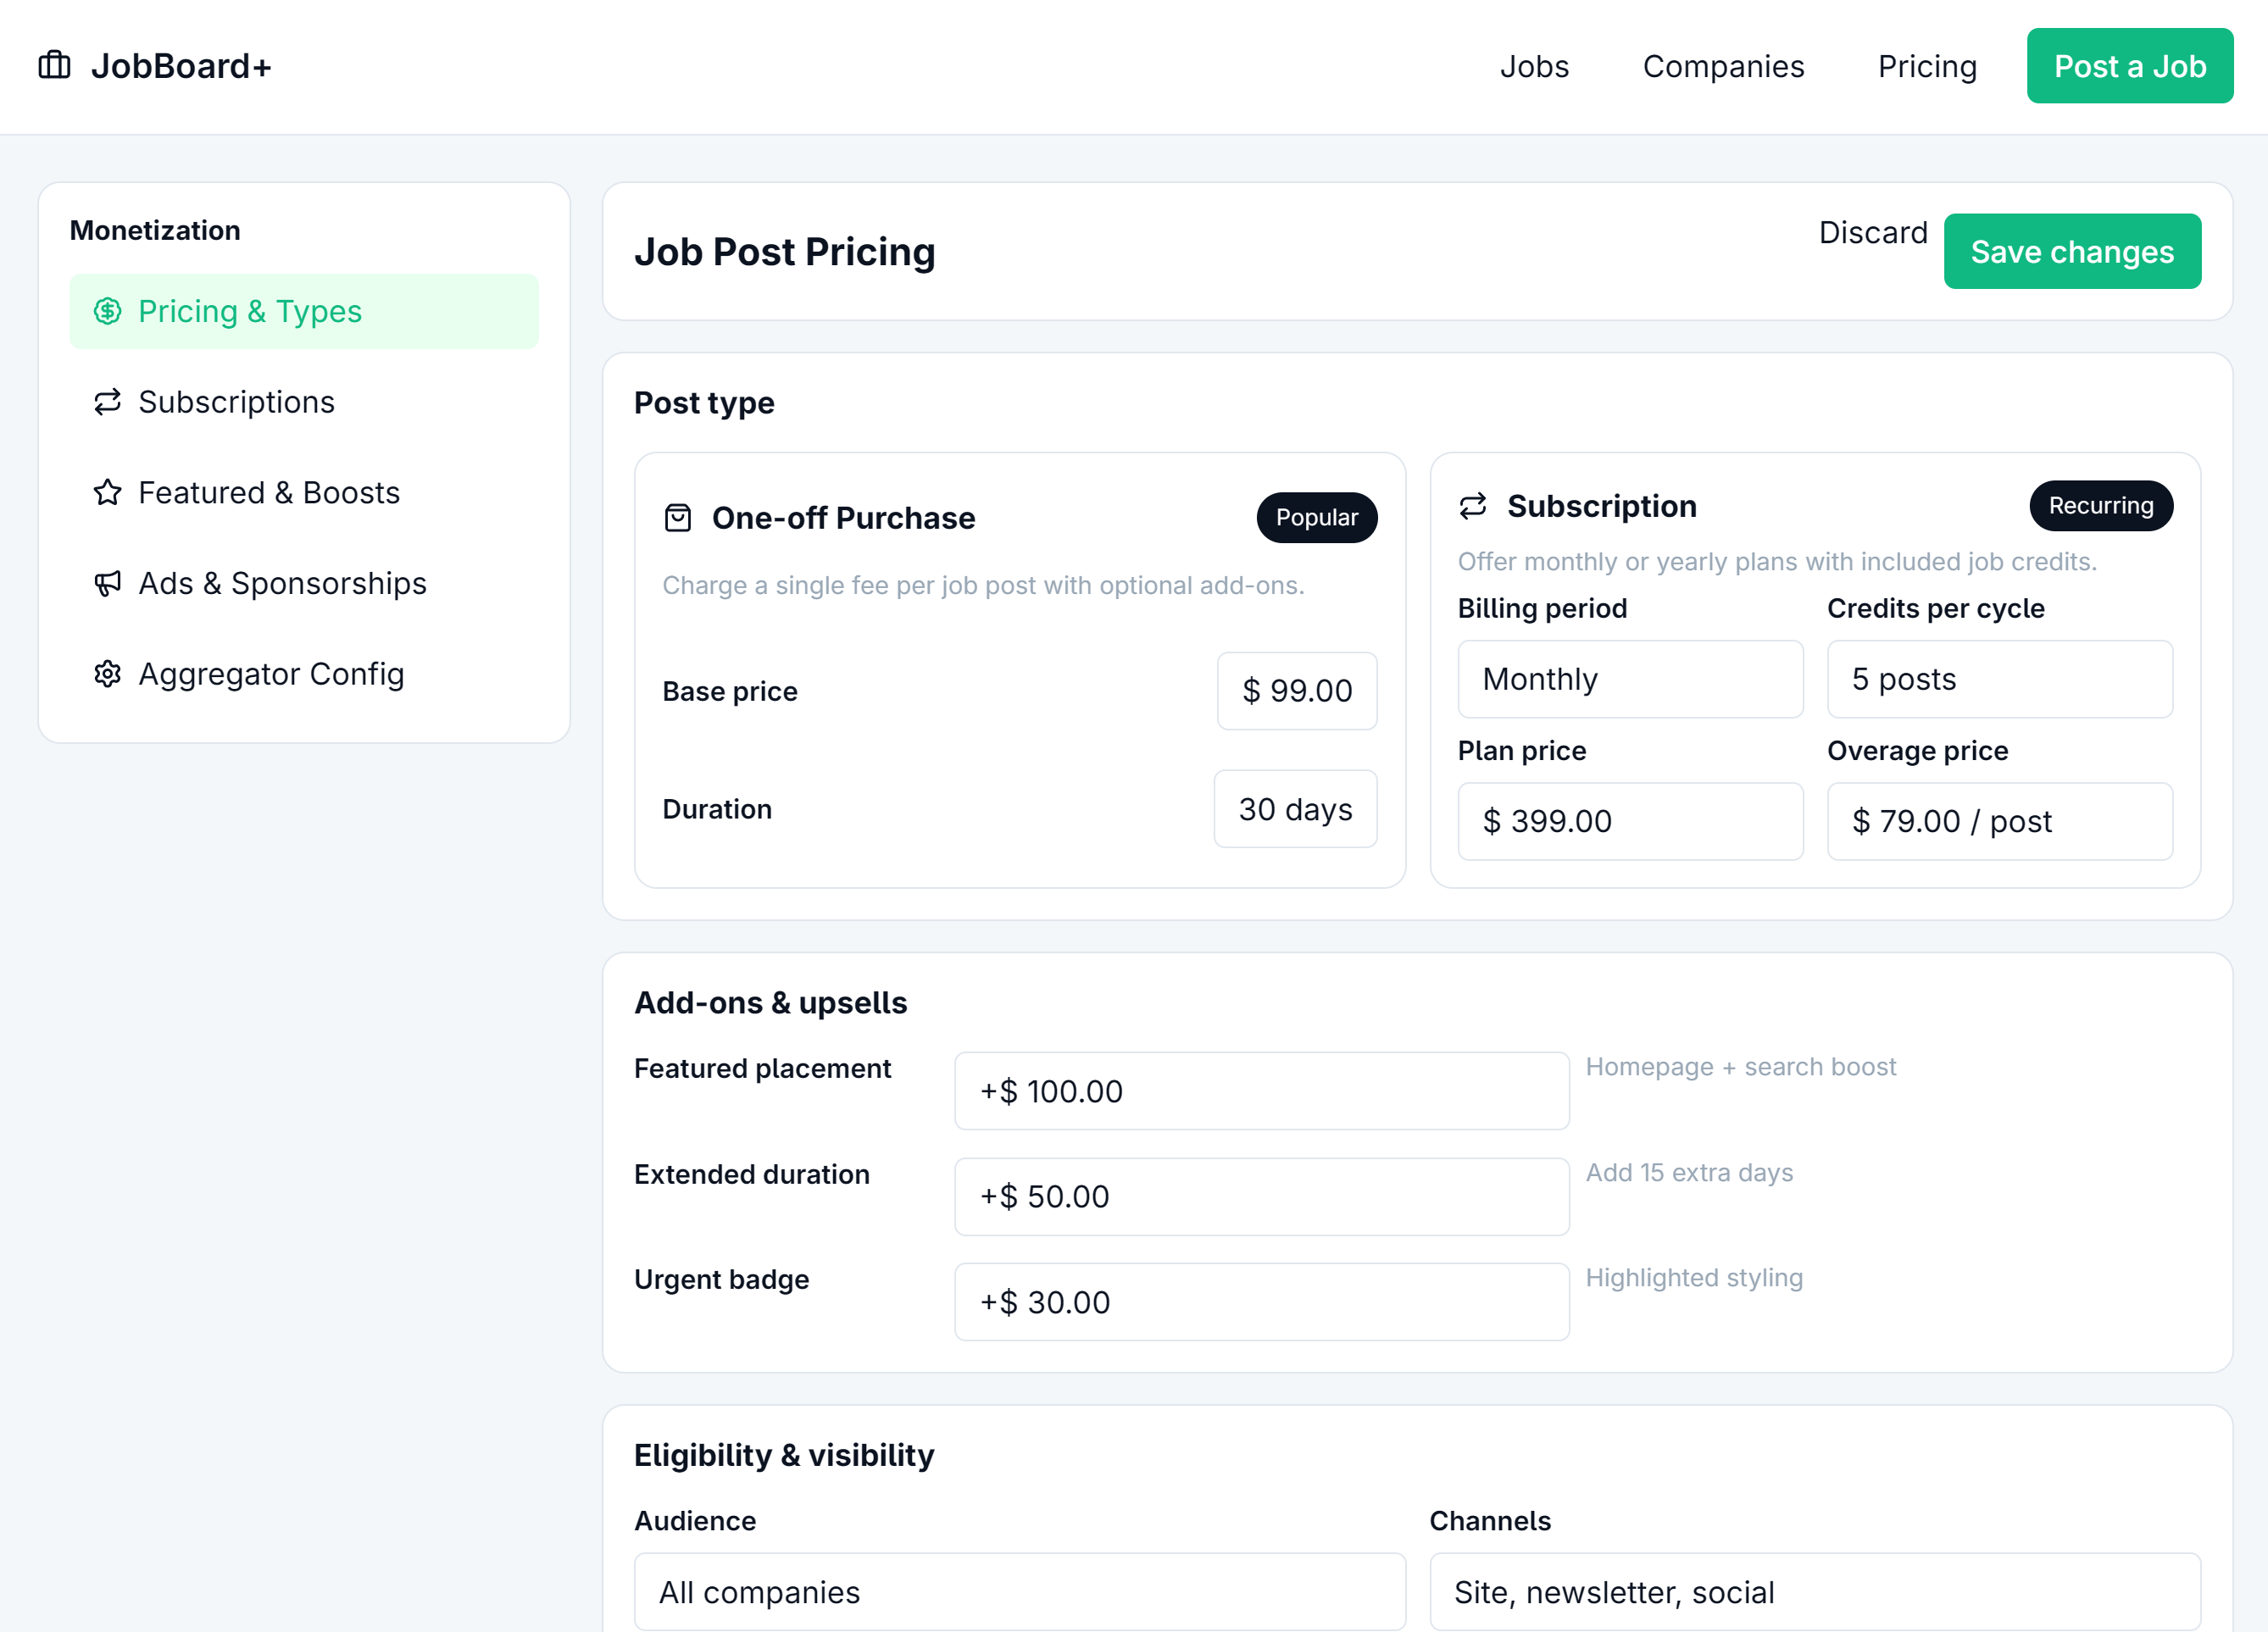Viewport: 2268px width, 1632px height.
Task: Select the Pricing & Types dollar icon
Action: pos(108,311)
